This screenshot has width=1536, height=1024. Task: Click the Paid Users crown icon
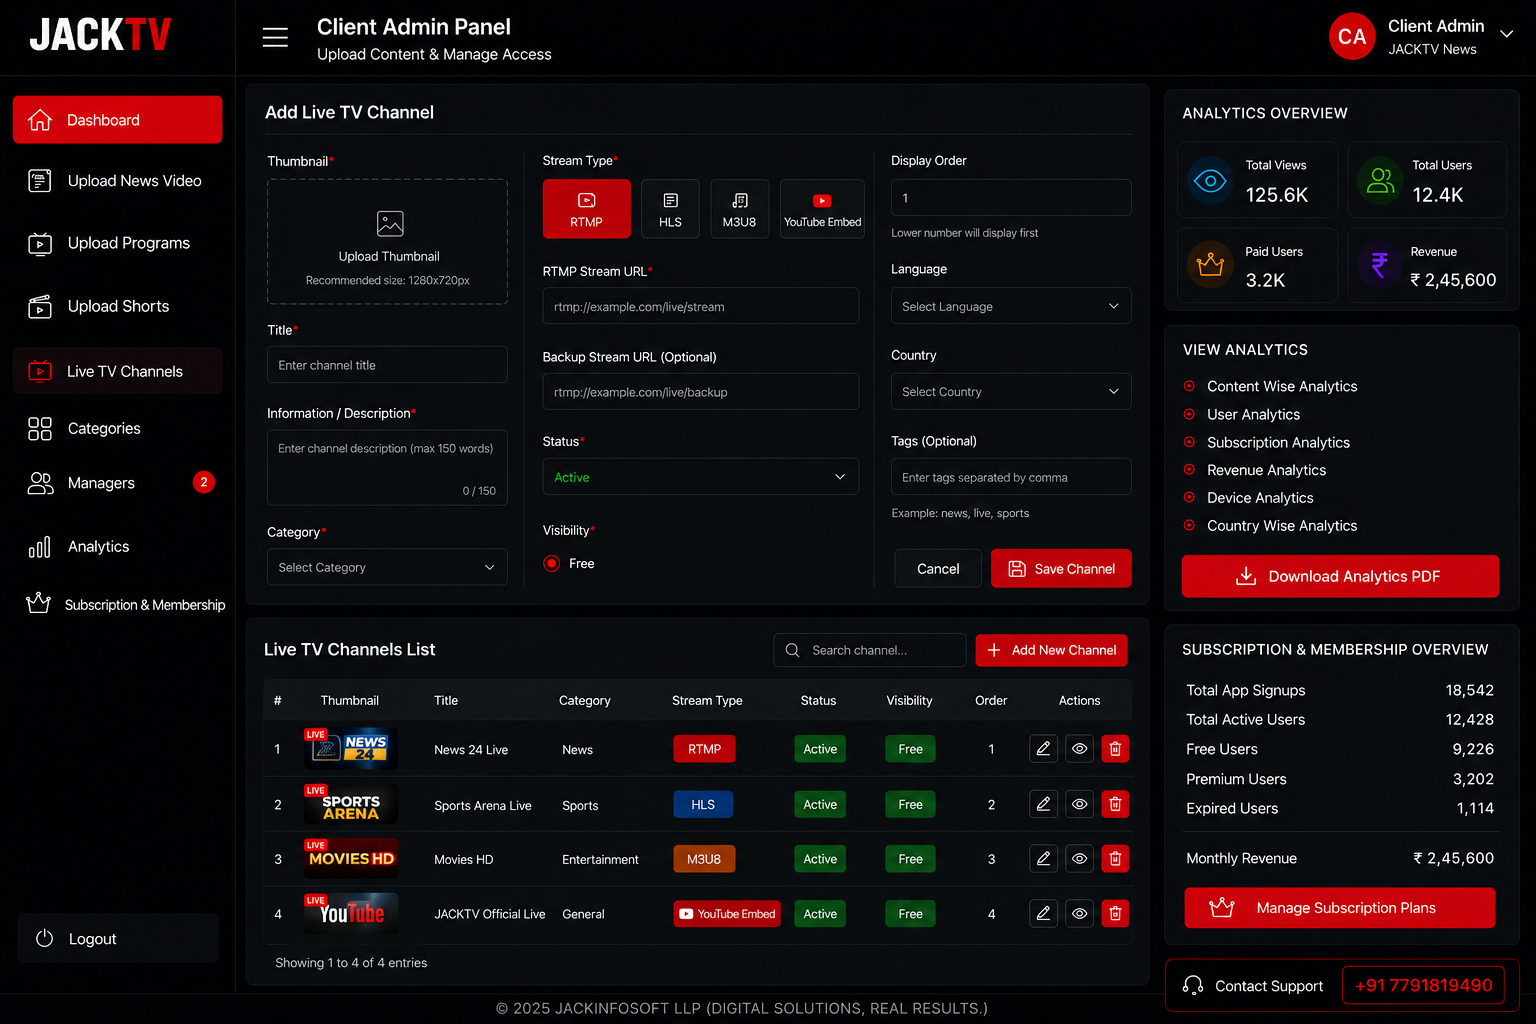[x=1210, y=265]
